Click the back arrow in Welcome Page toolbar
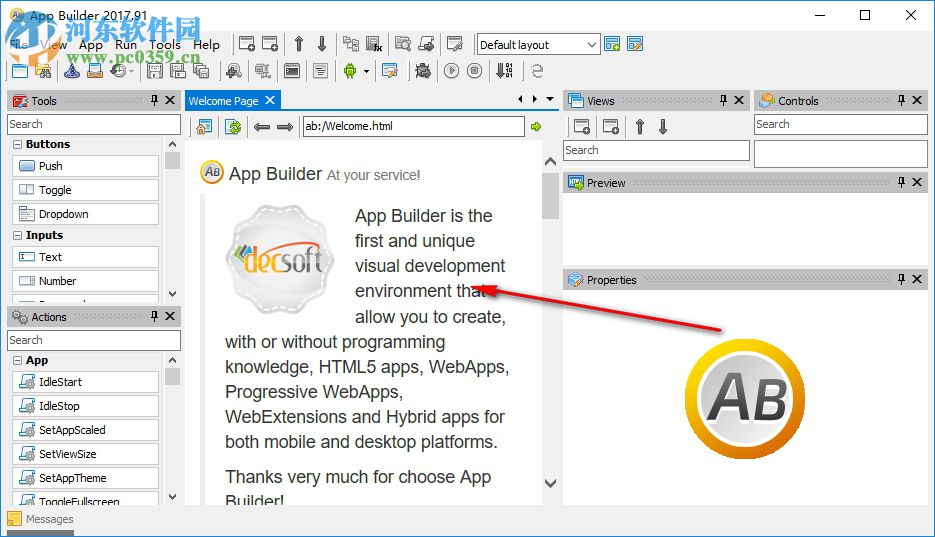935x537 pixels. [x=262, y=126]
